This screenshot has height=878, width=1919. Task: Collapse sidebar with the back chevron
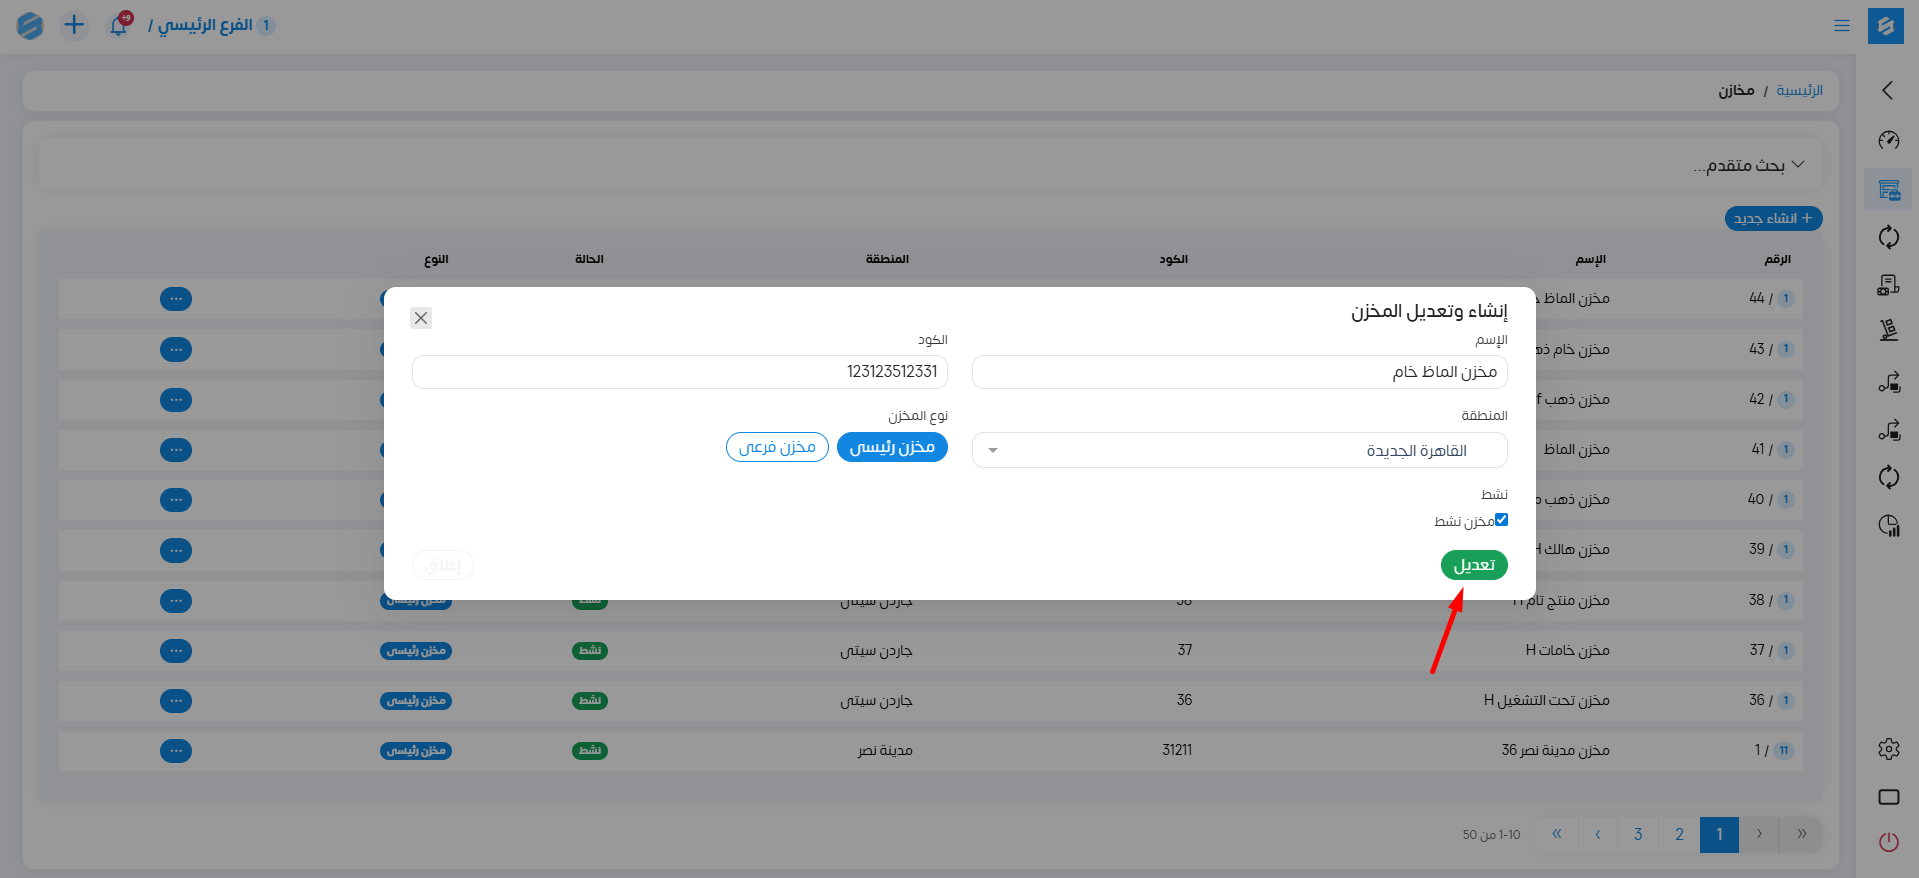(x=1888, y=90)
